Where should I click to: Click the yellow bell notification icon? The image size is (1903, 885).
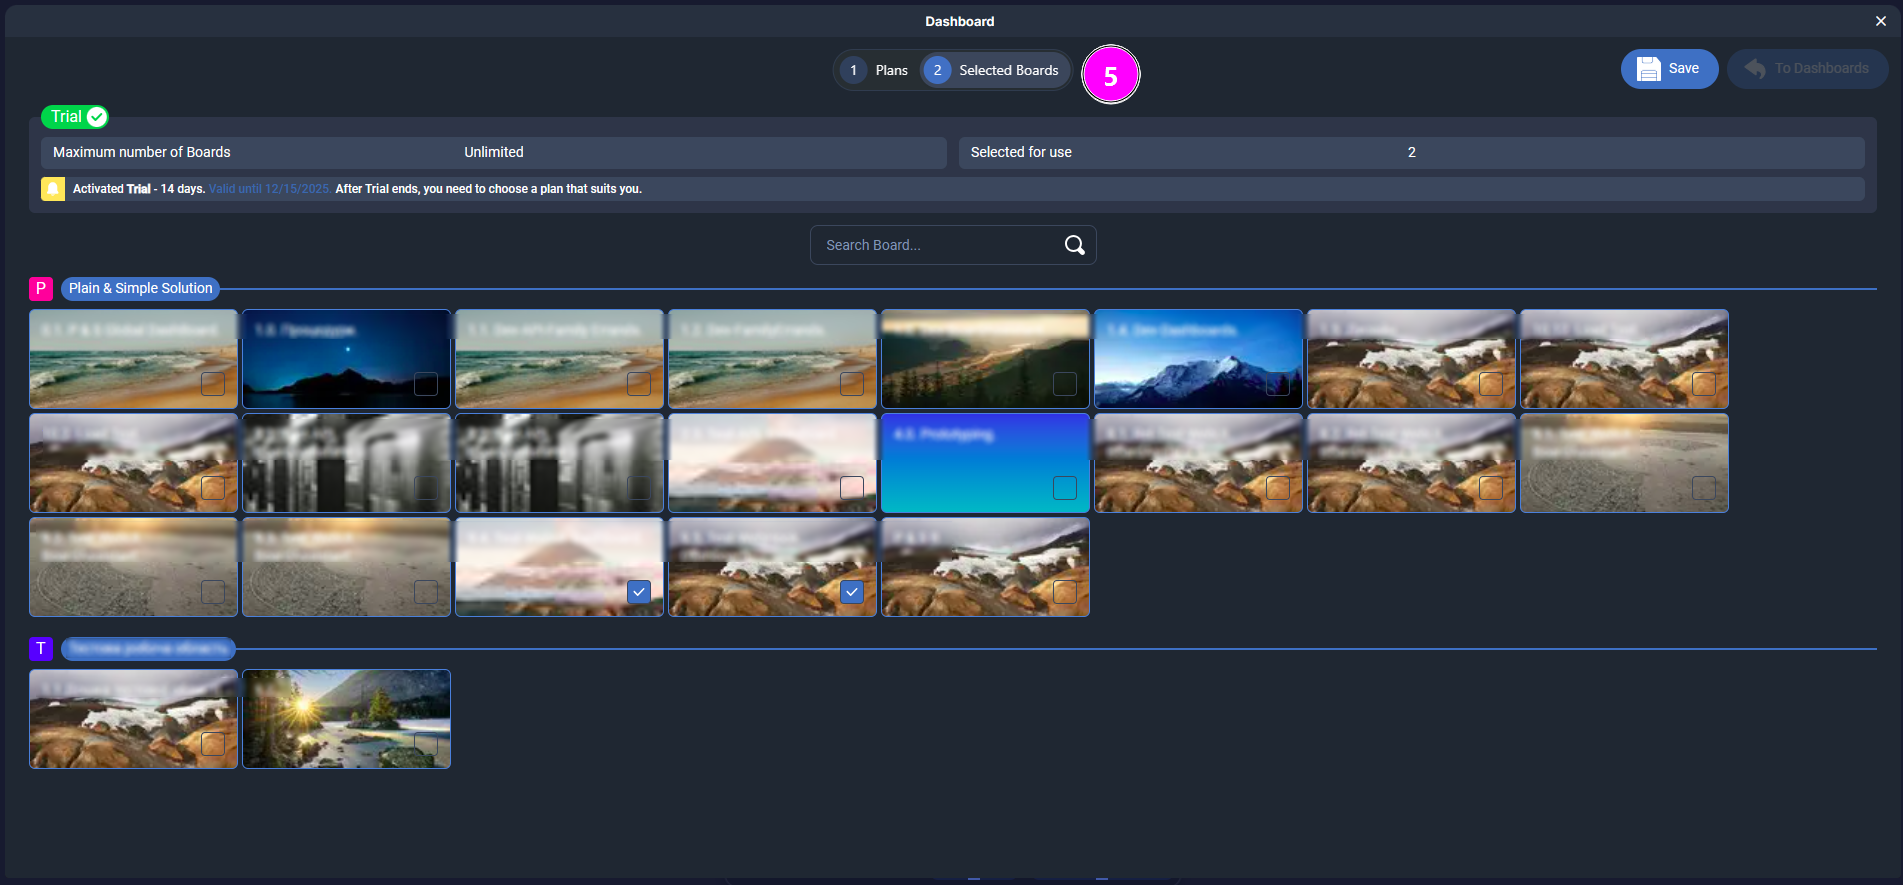pyautogui.click(x=53, y=189)
